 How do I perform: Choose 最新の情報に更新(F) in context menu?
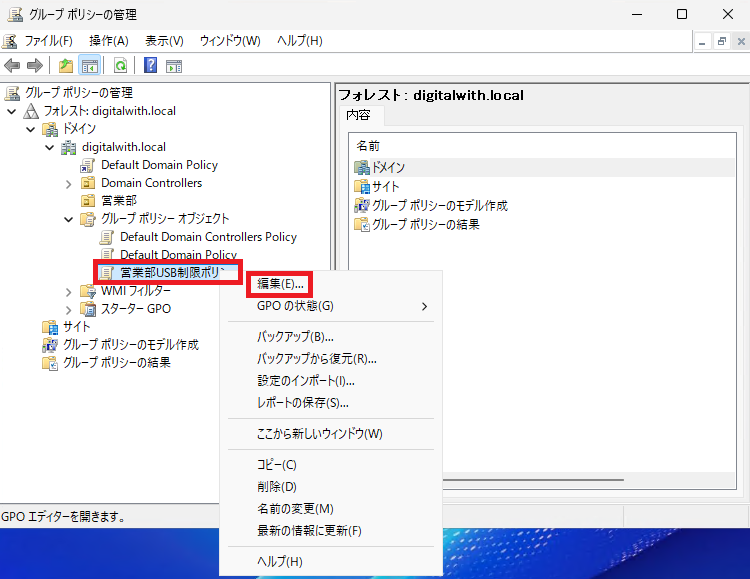click(309, 531)
